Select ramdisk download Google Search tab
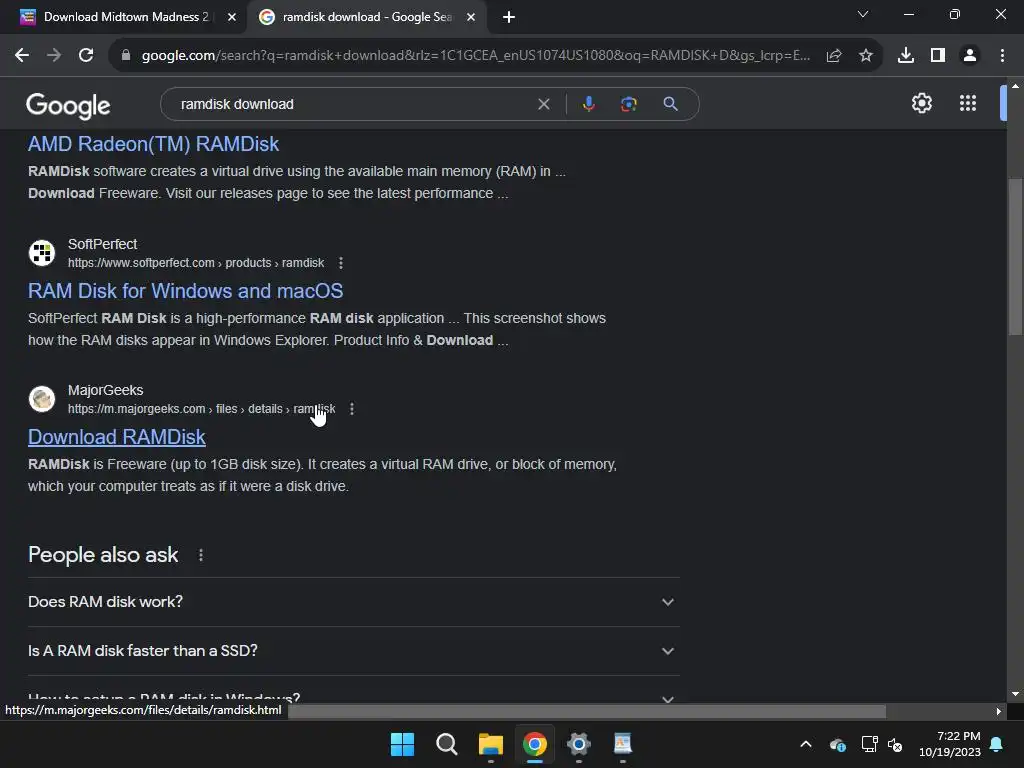Viewport: 1024px width, 768px height. [x=366, y=17]
